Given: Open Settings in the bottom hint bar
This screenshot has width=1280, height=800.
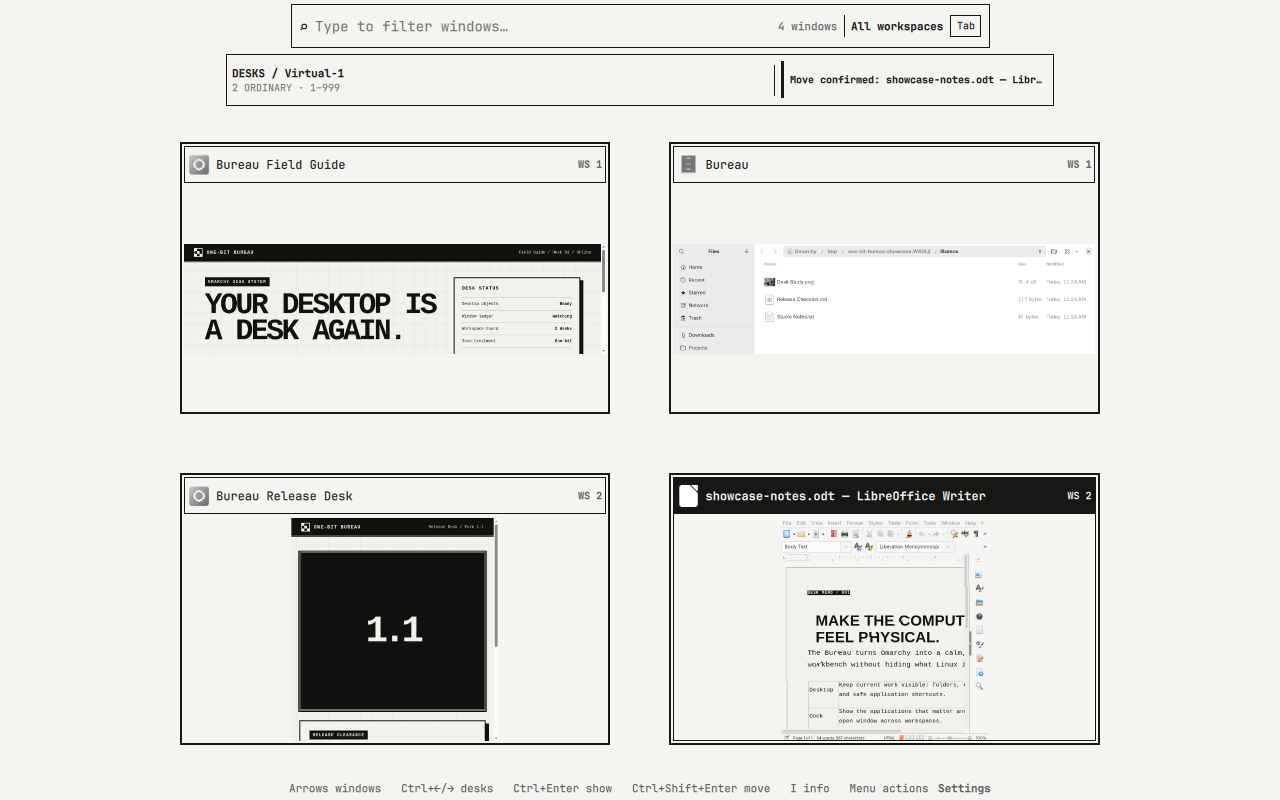Looking at the screenshot, I should pyautogui.click(x=964, y=788).
